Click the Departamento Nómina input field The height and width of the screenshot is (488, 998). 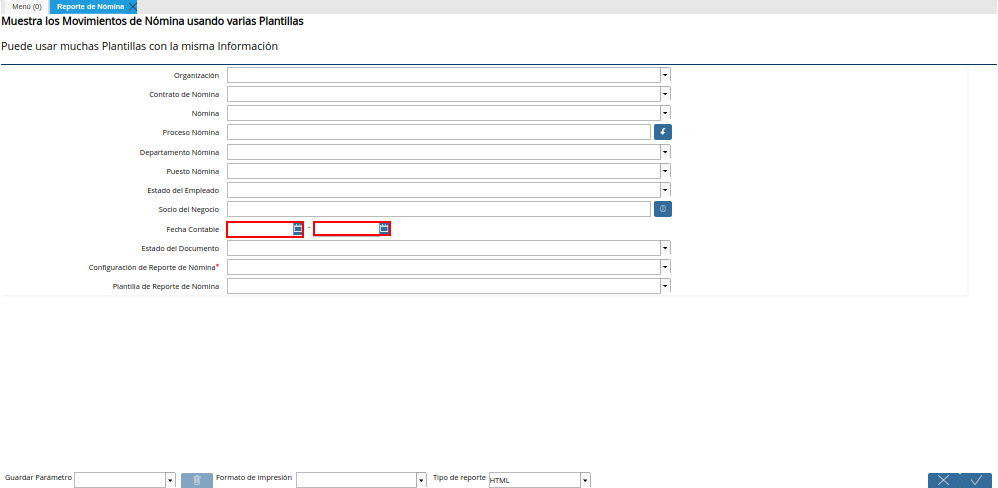click(444, 152)
